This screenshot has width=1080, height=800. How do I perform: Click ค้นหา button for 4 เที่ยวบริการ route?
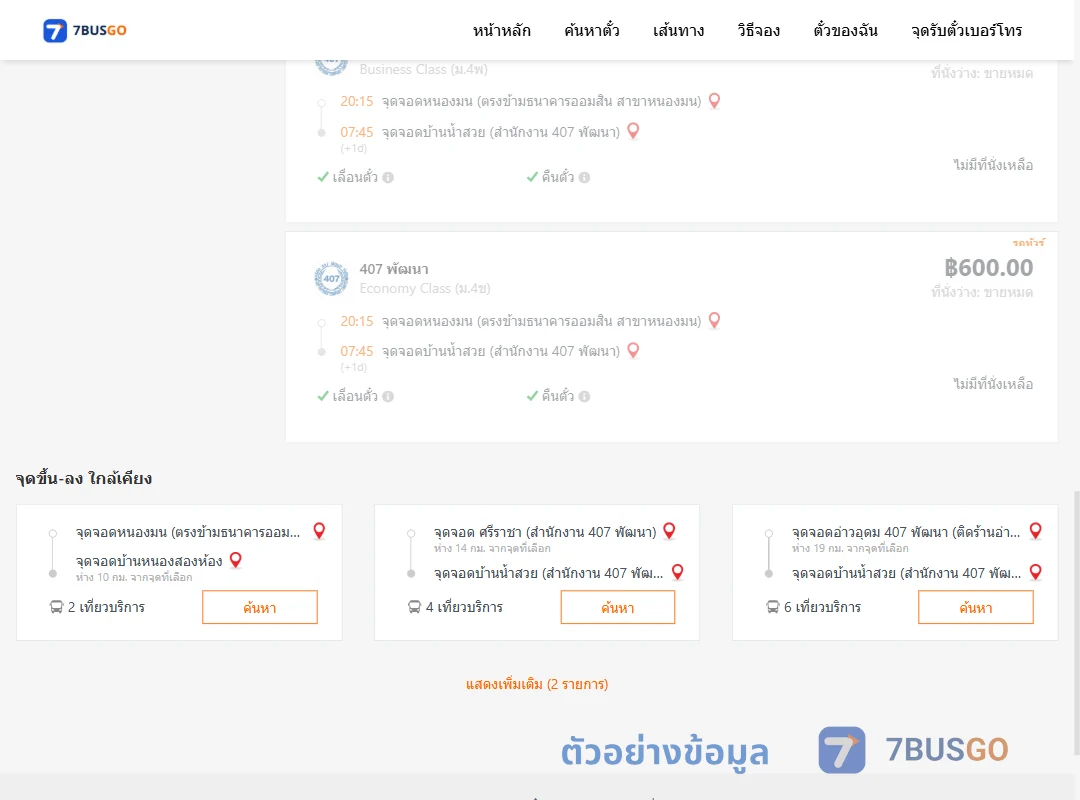[x=618, y=607]
